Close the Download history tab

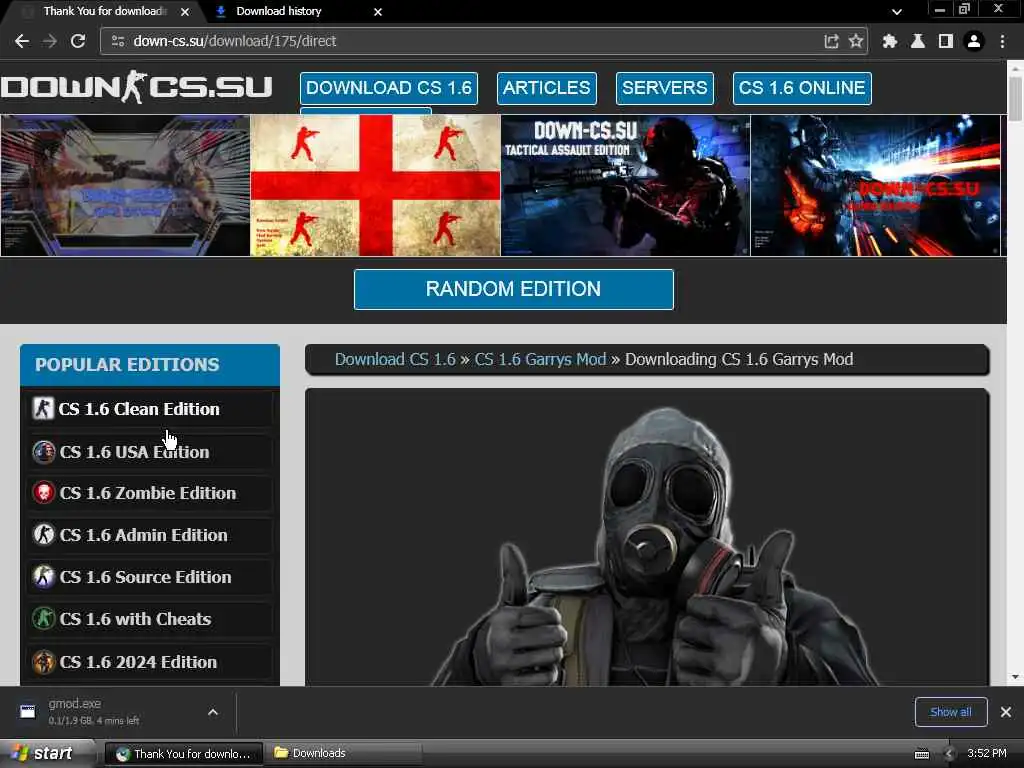[x=377, y=12]
